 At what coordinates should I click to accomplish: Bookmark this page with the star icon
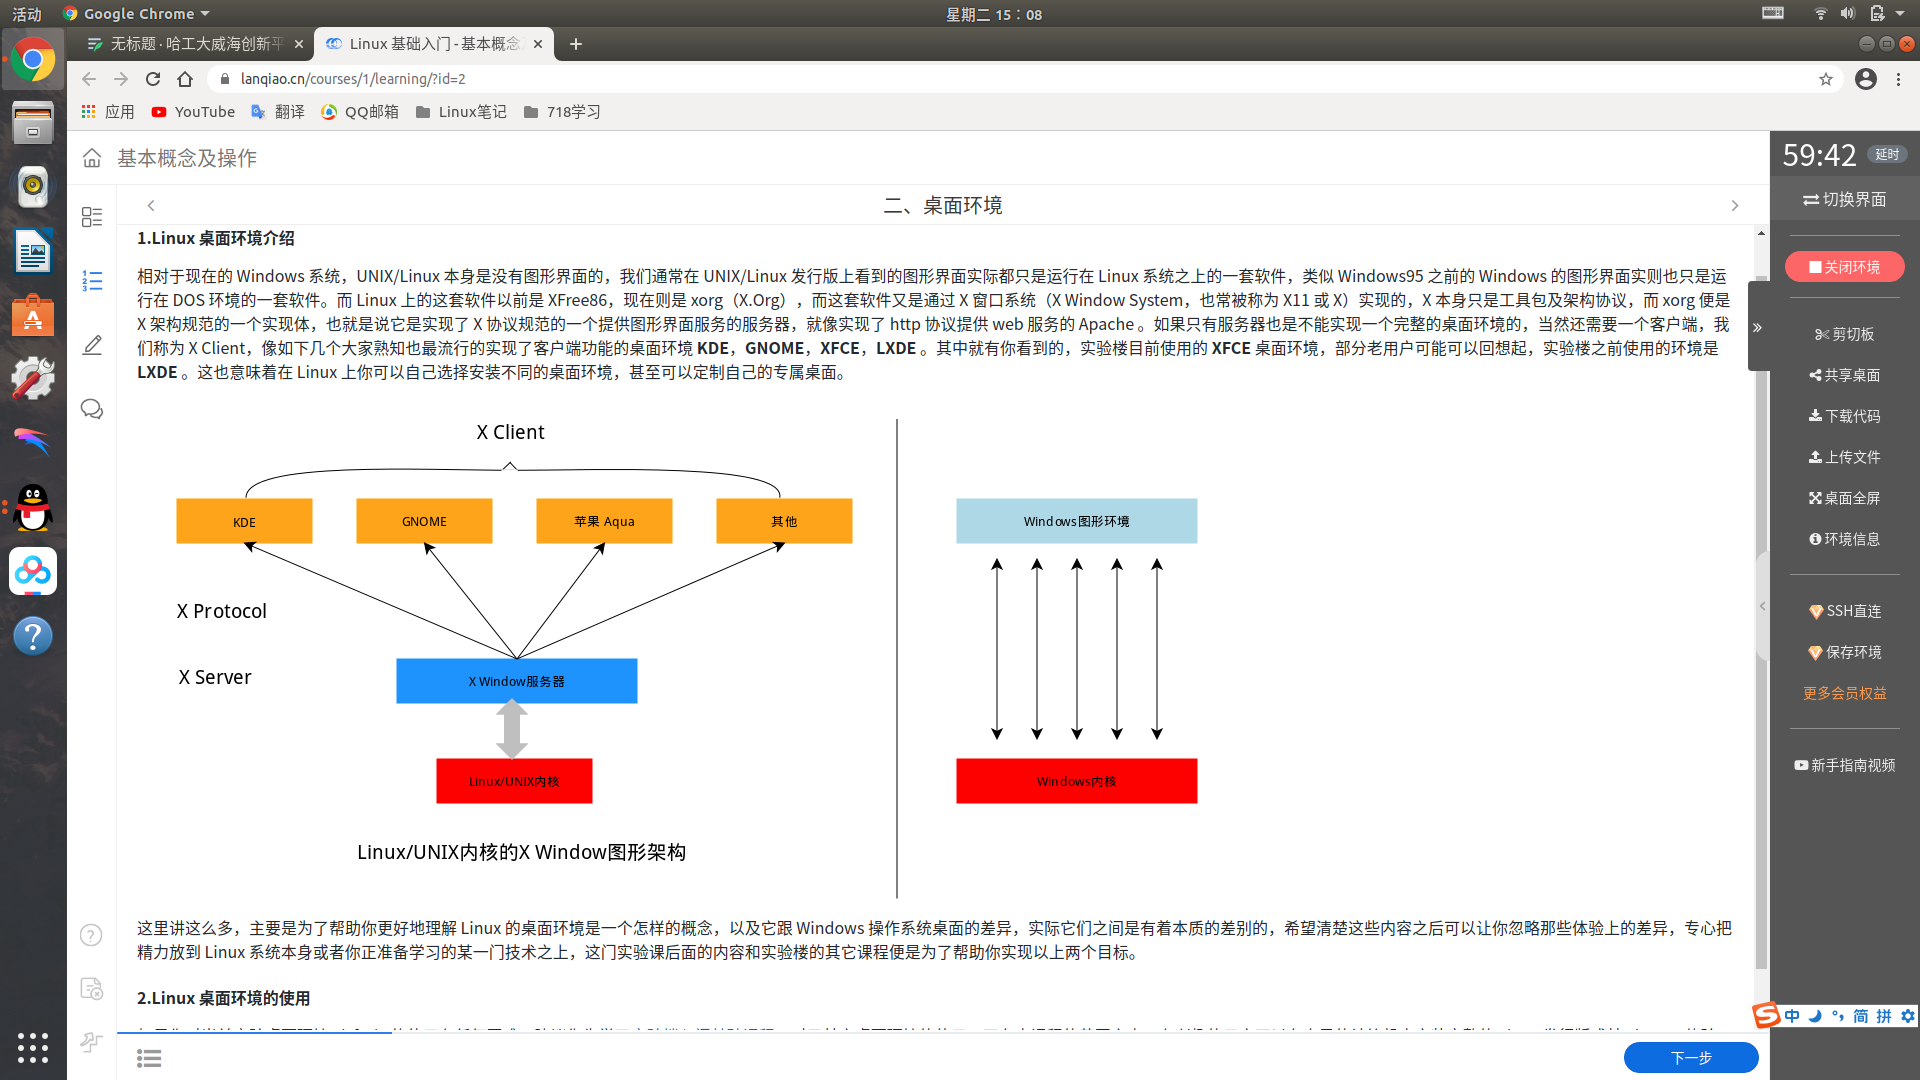(x=1826, y=79)
